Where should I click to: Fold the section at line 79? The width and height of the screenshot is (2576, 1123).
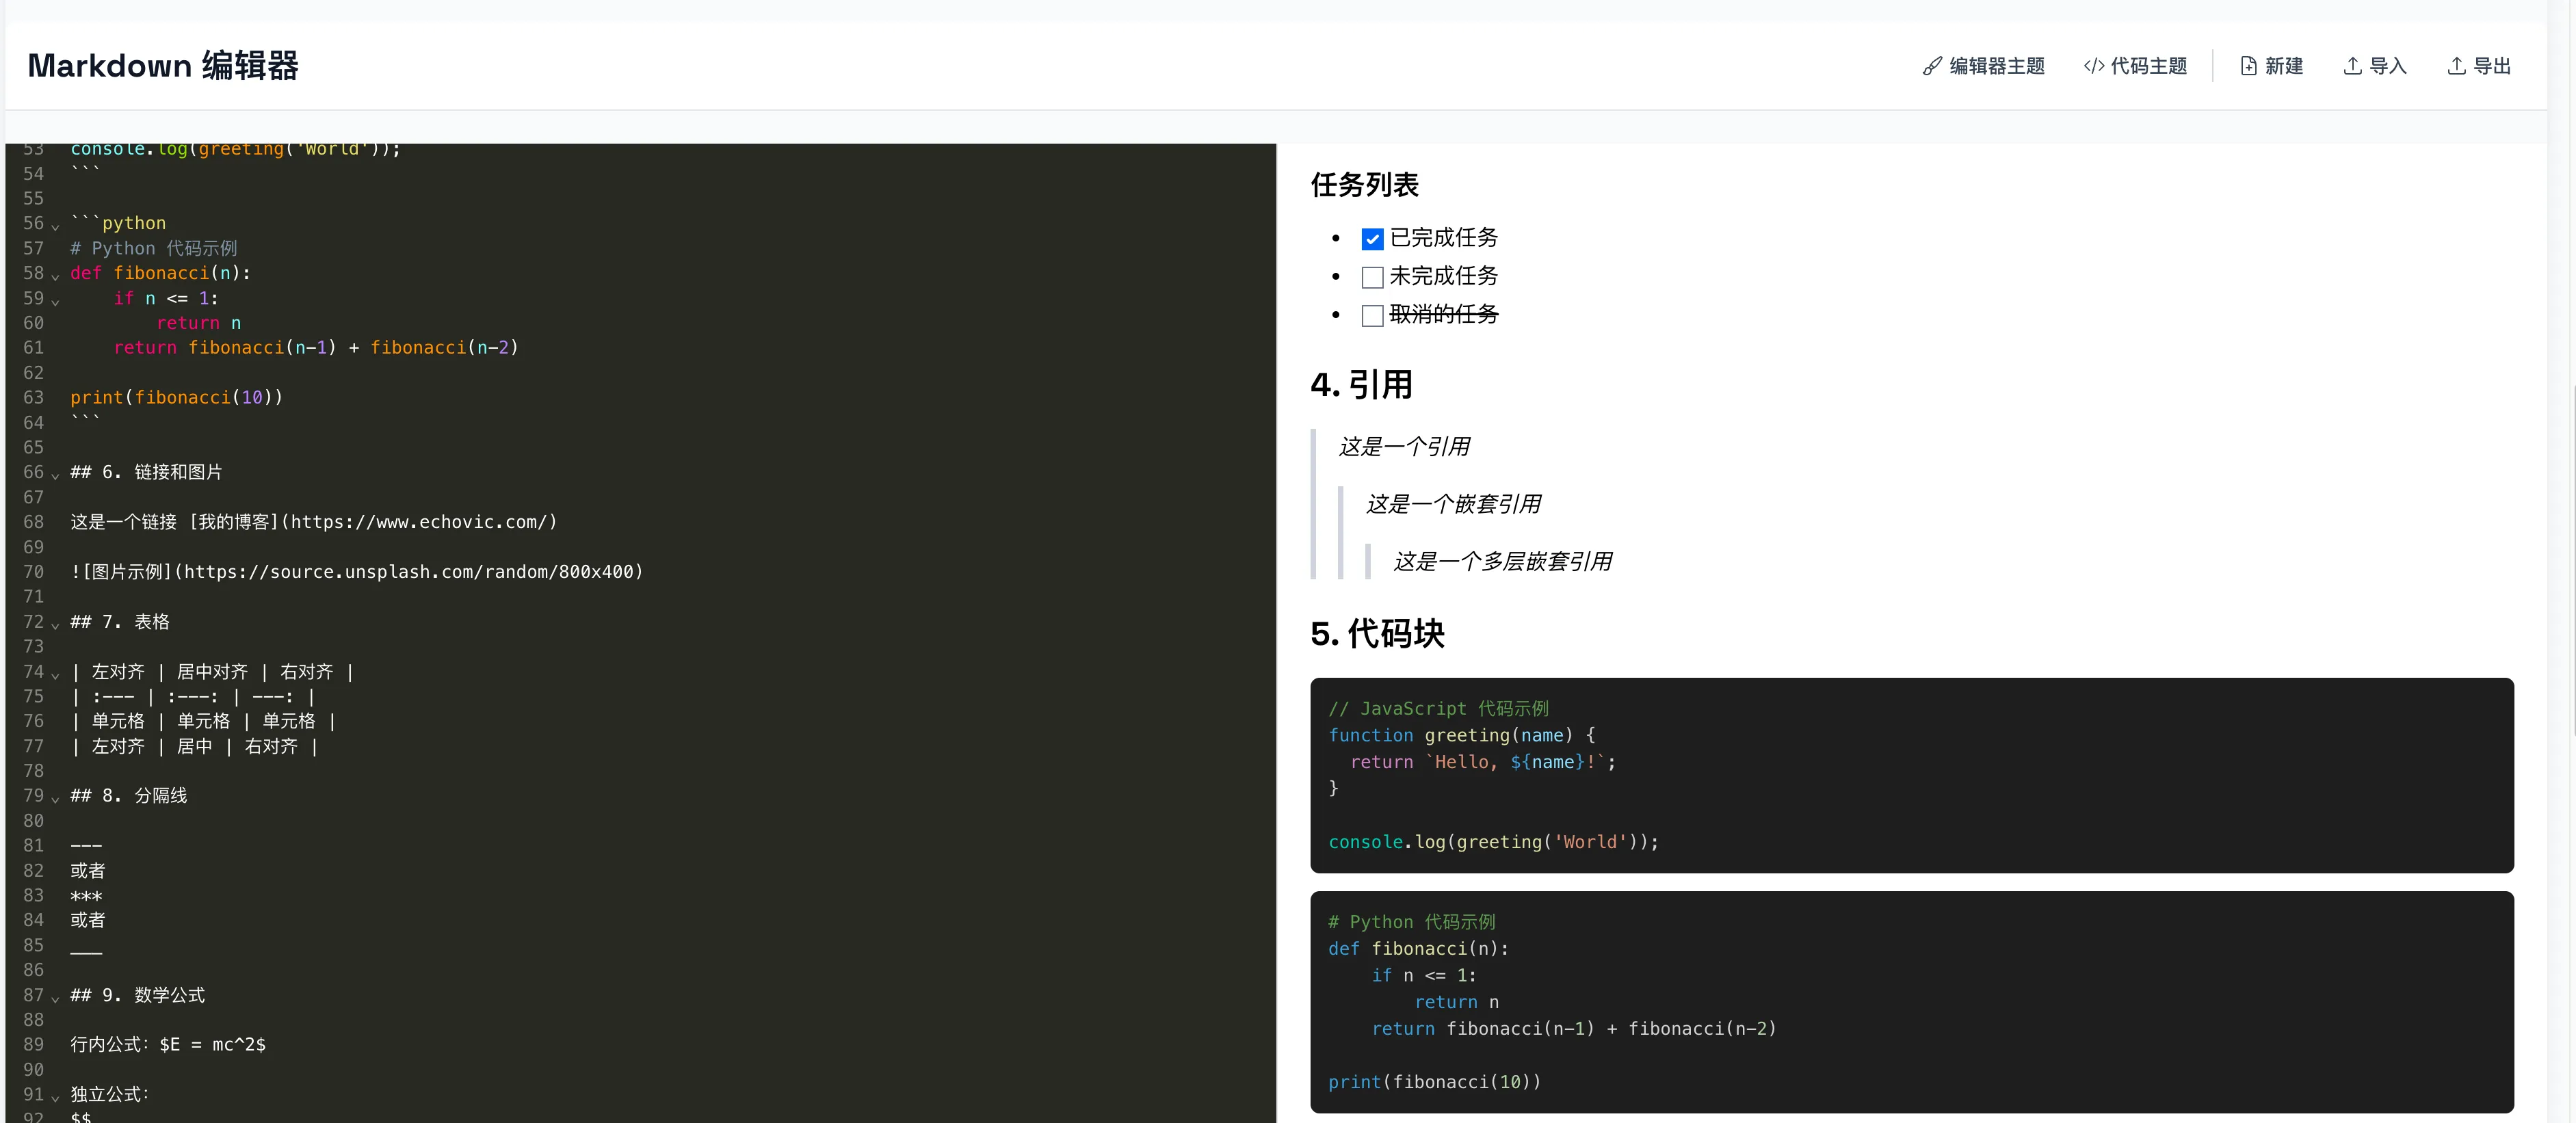[x=55, y=799]
